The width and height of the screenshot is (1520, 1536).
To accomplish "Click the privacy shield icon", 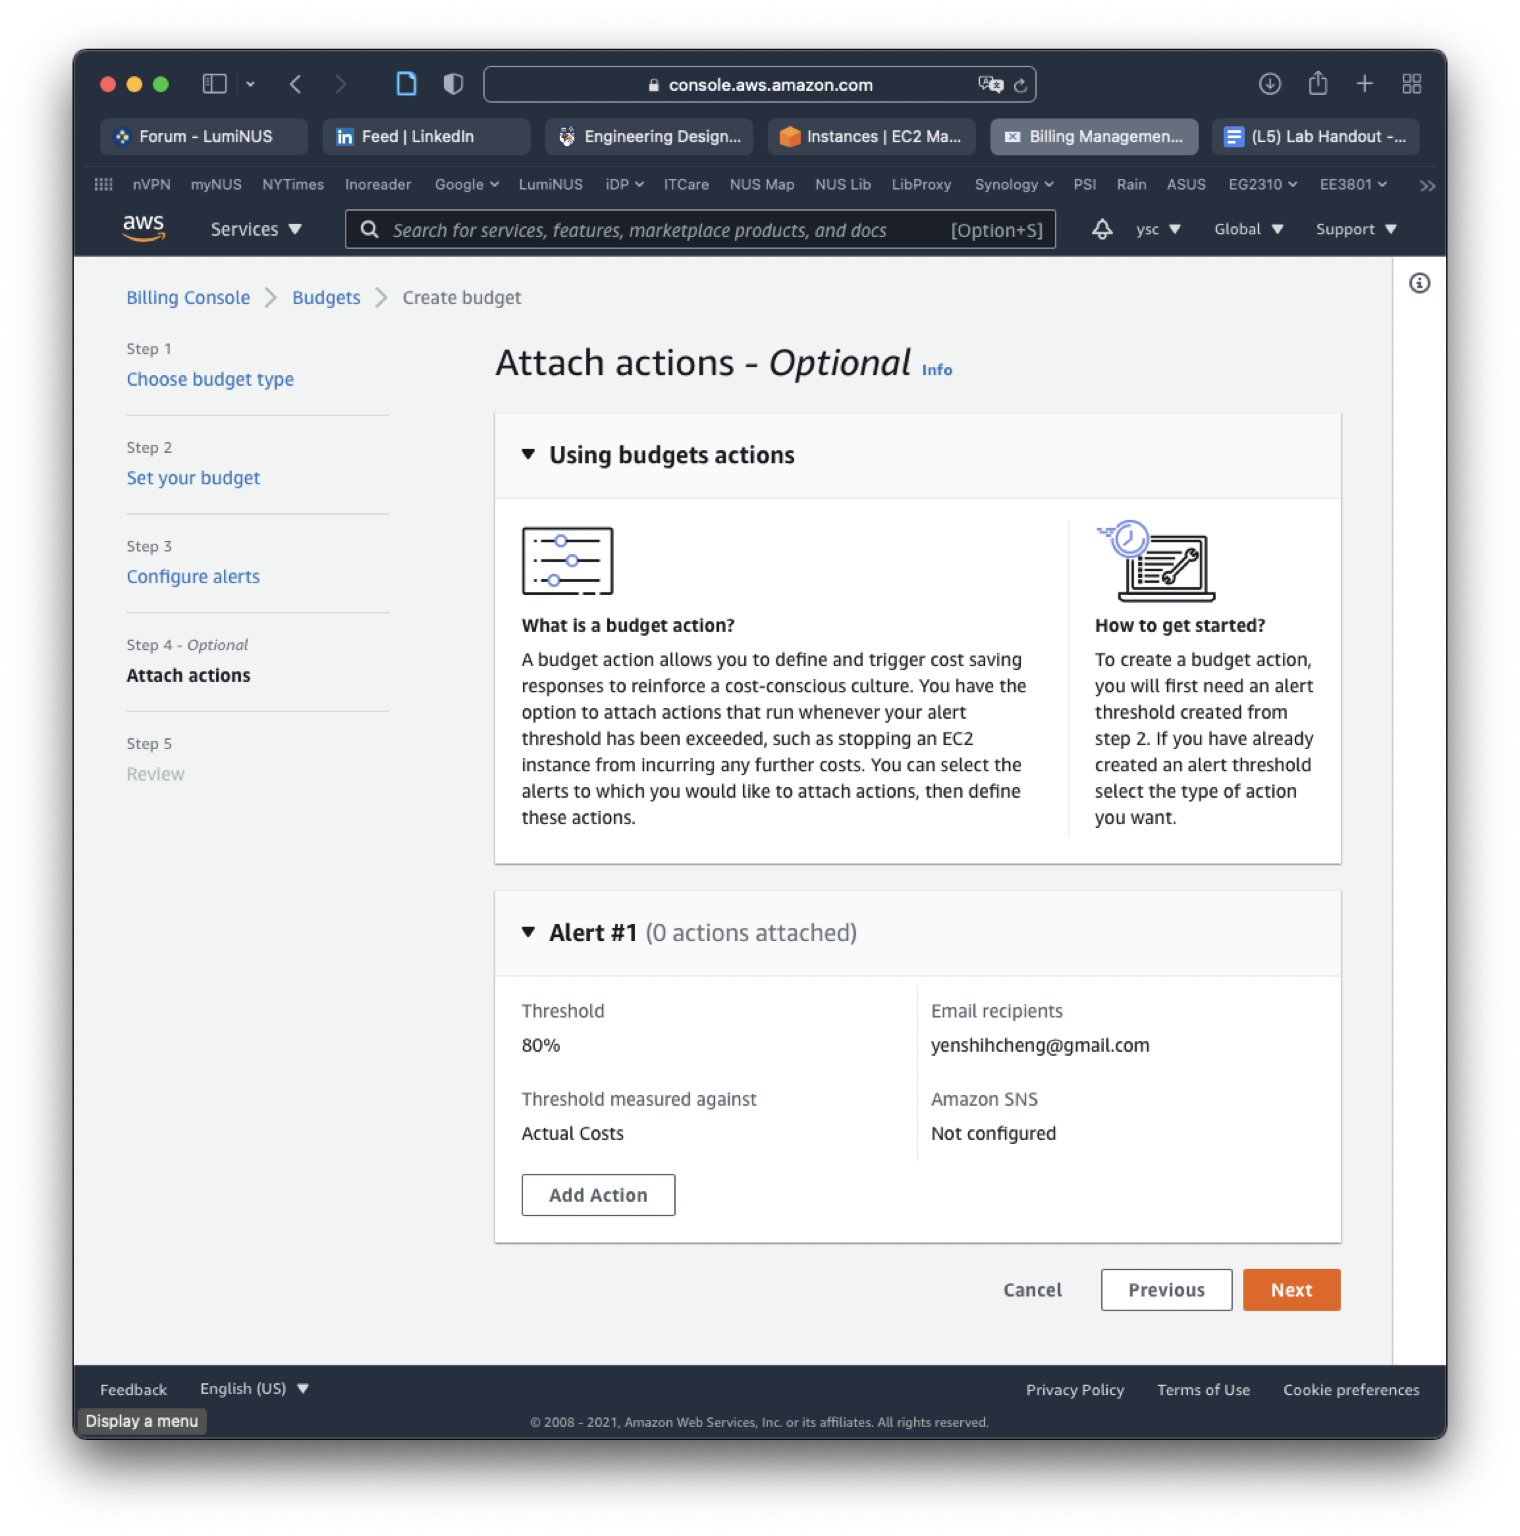I will click(x=453, y=84).
